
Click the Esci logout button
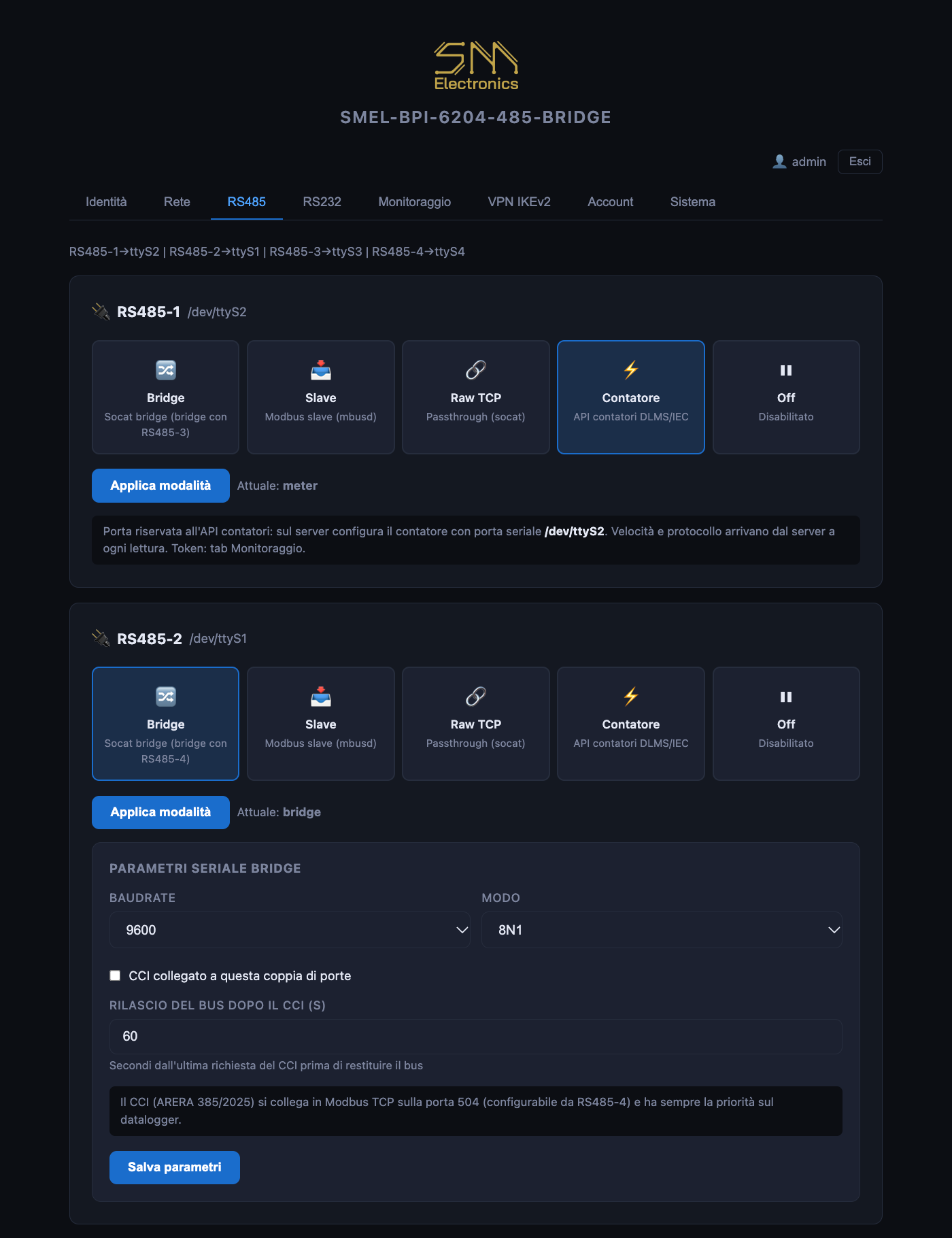tap(860, 161)
